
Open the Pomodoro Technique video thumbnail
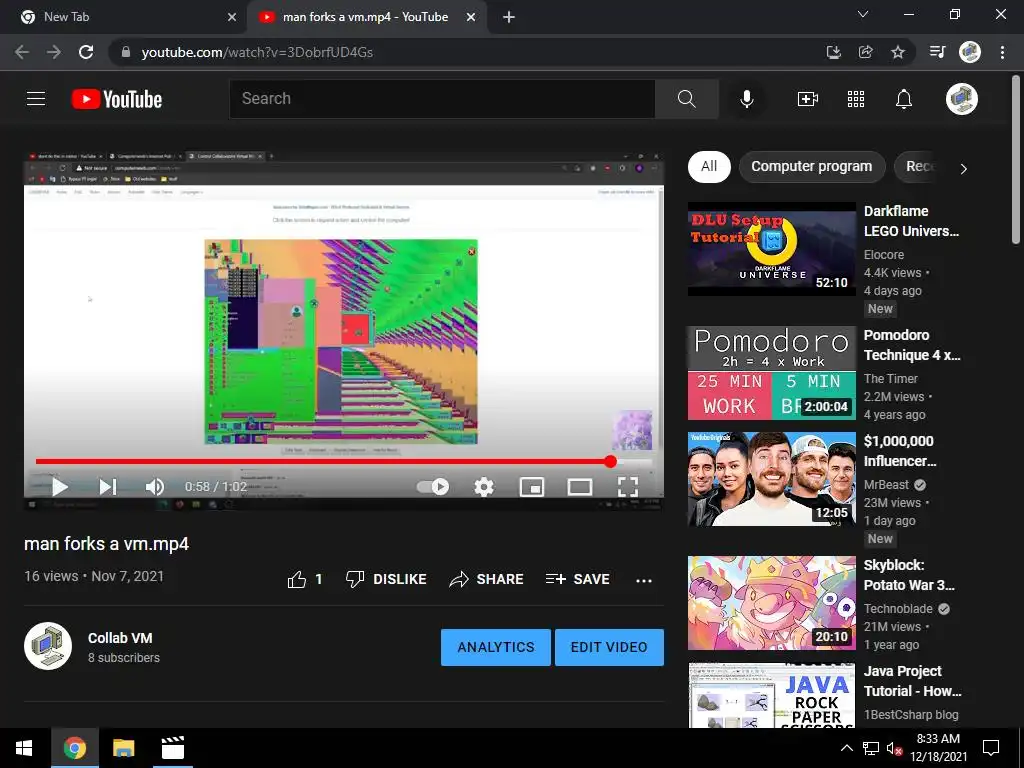point(772,373)
